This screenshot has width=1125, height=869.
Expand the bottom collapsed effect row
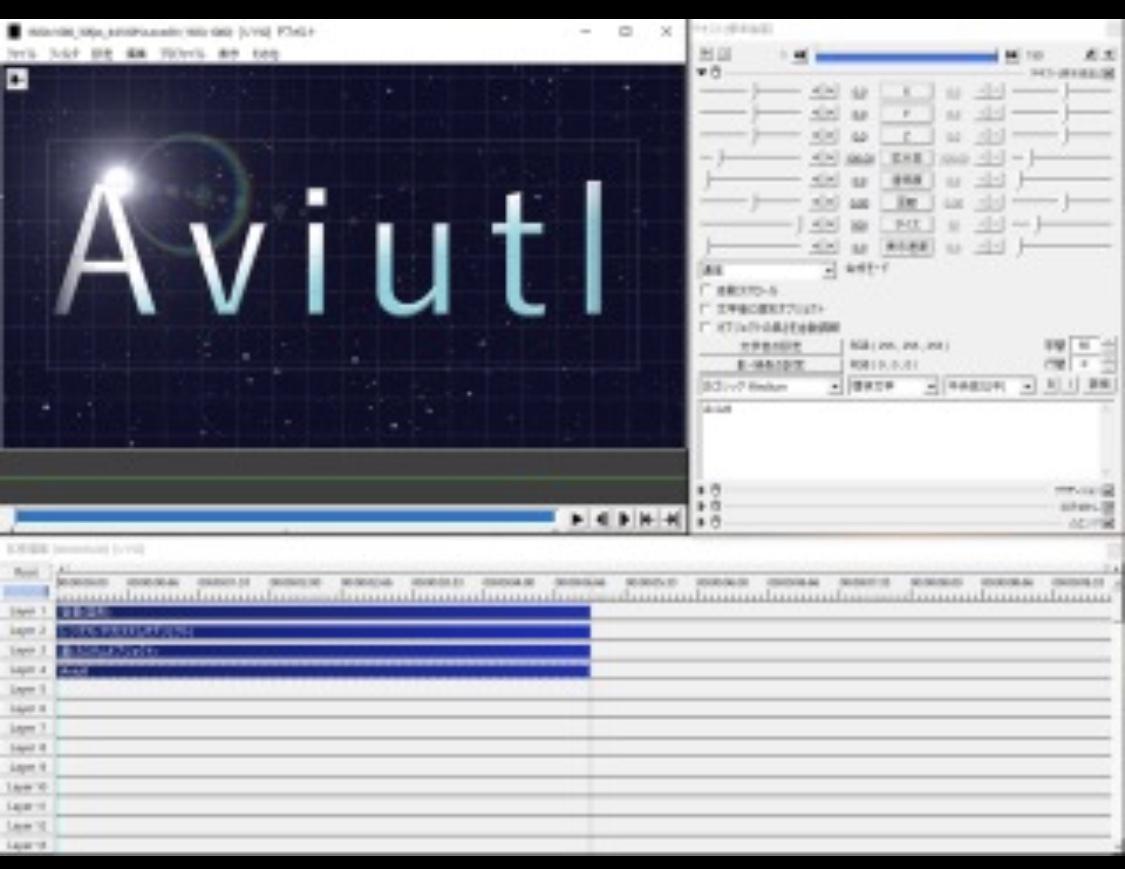pos(702,523)
